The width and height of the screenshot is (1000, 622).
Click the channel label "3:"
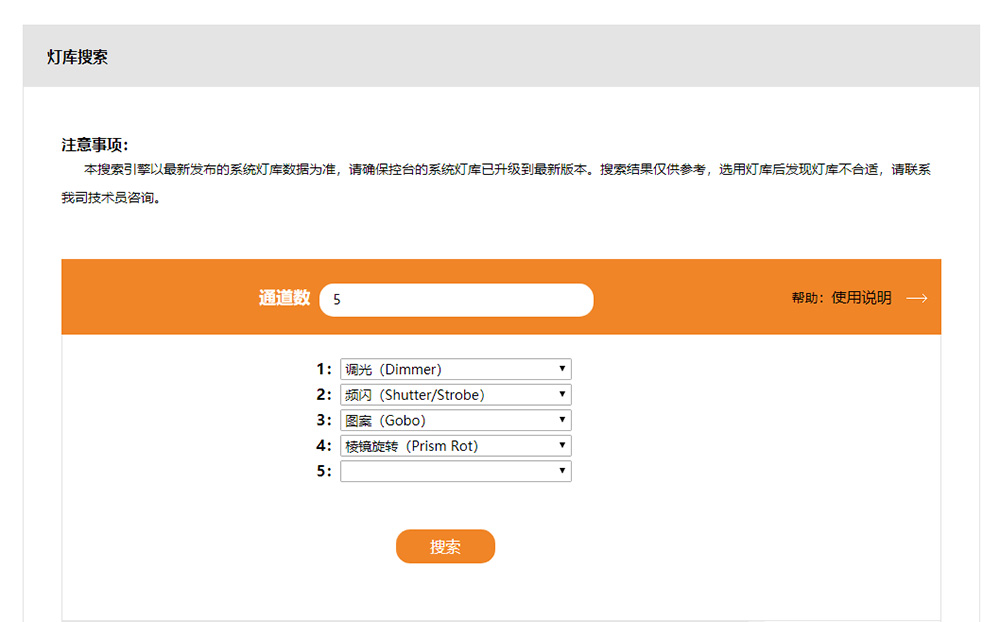pyautogui.click(x=324, y=420)
